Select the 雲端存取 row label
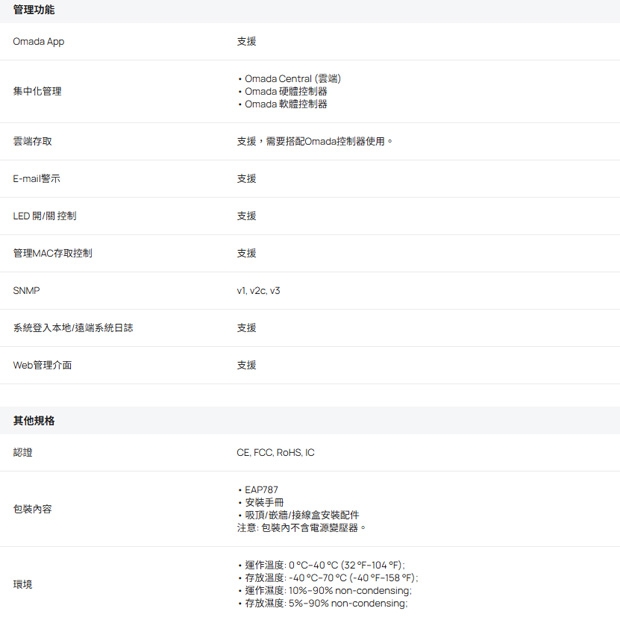 pyautogui.click(x=32, y=141)
